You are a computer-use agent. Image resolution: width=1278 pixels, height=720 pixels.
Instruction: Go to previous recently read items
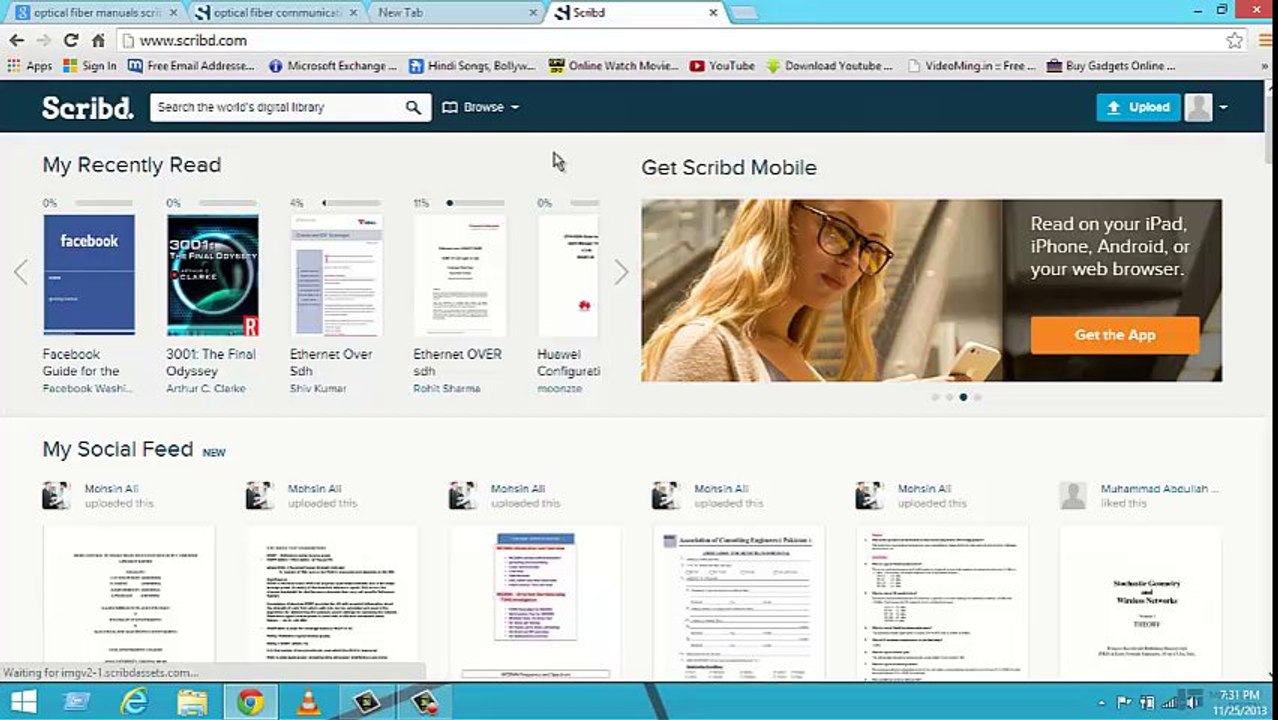20,272
